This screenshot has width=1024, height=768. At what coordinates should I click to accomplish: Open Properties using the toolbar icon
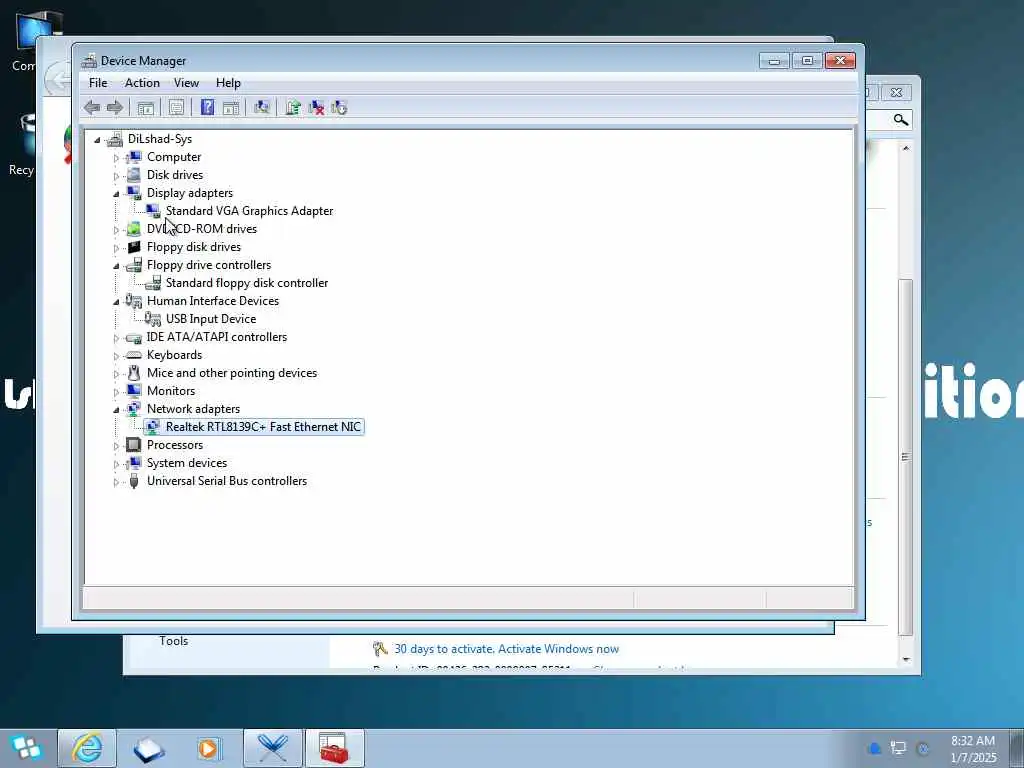pyautogui.click(x=176, y=108)
